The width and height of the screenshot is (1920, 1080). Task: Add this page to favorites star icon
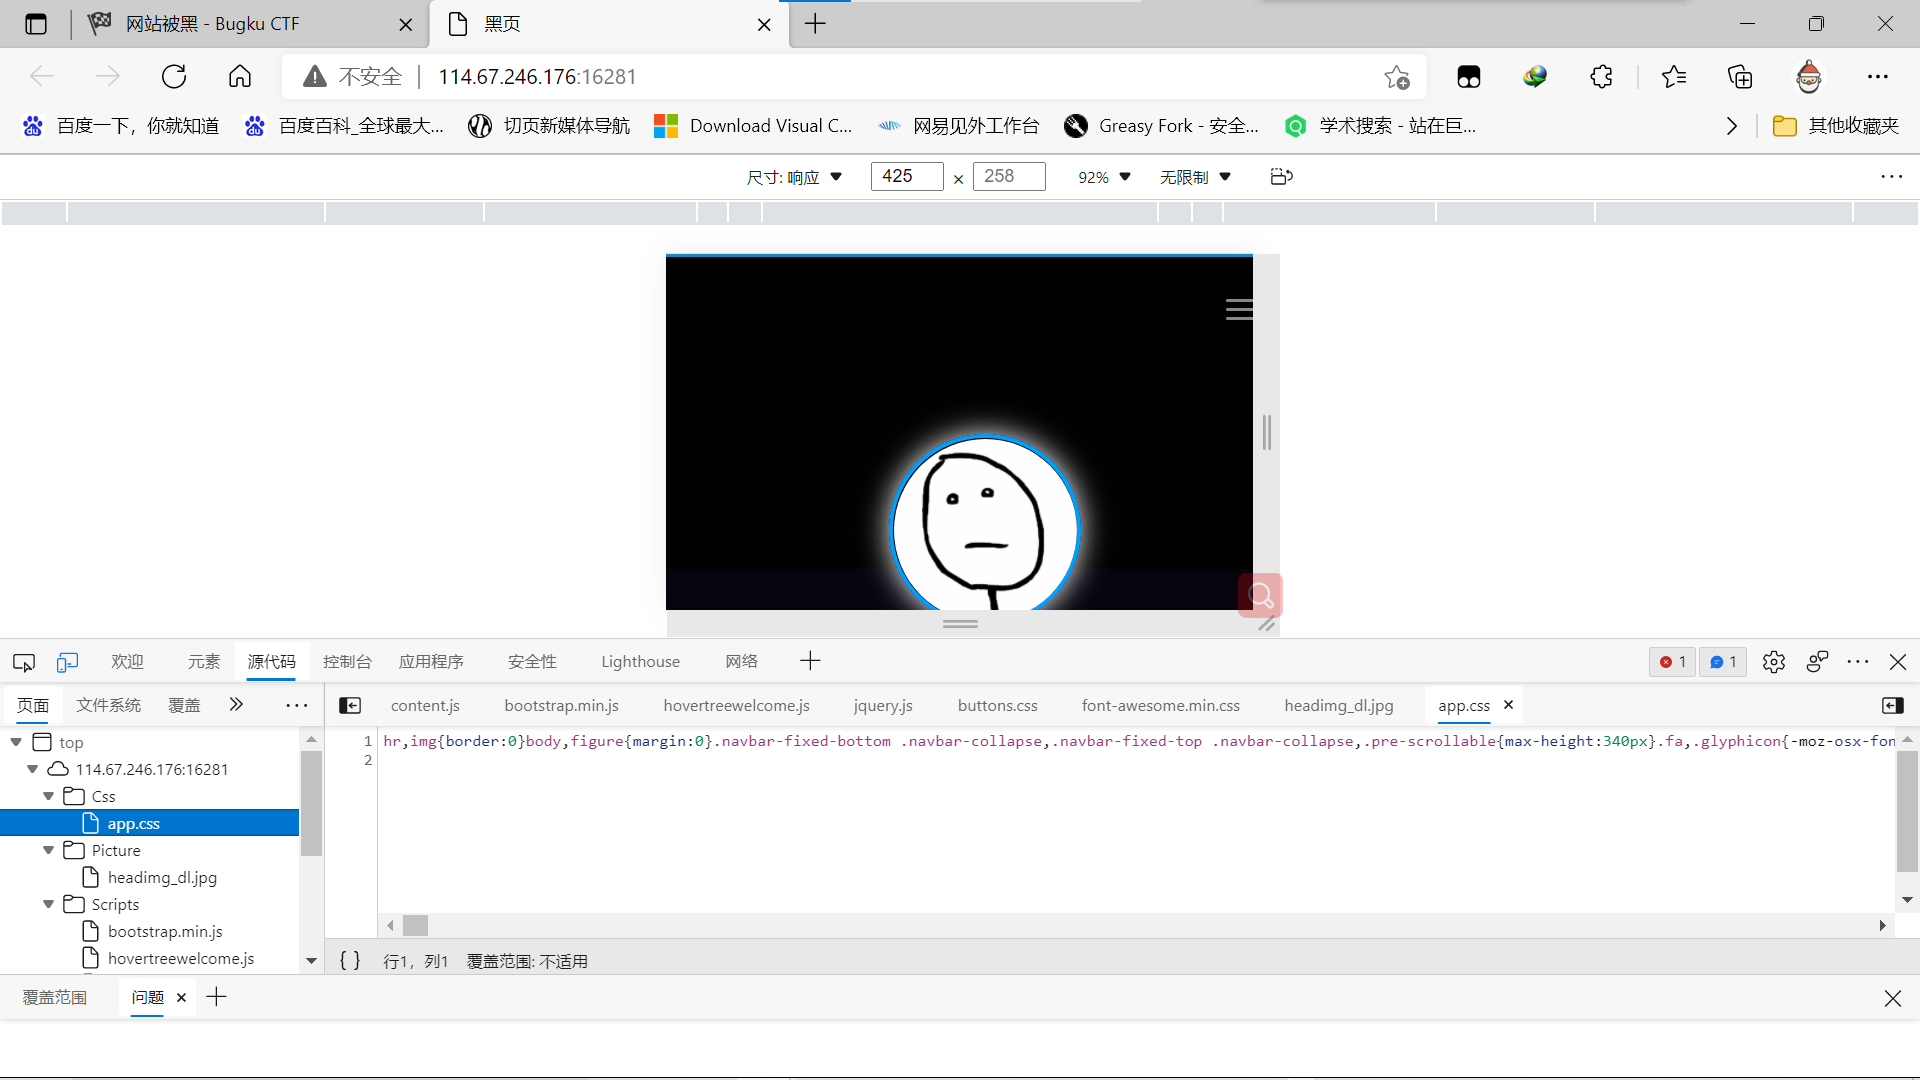pos(1397,77)
